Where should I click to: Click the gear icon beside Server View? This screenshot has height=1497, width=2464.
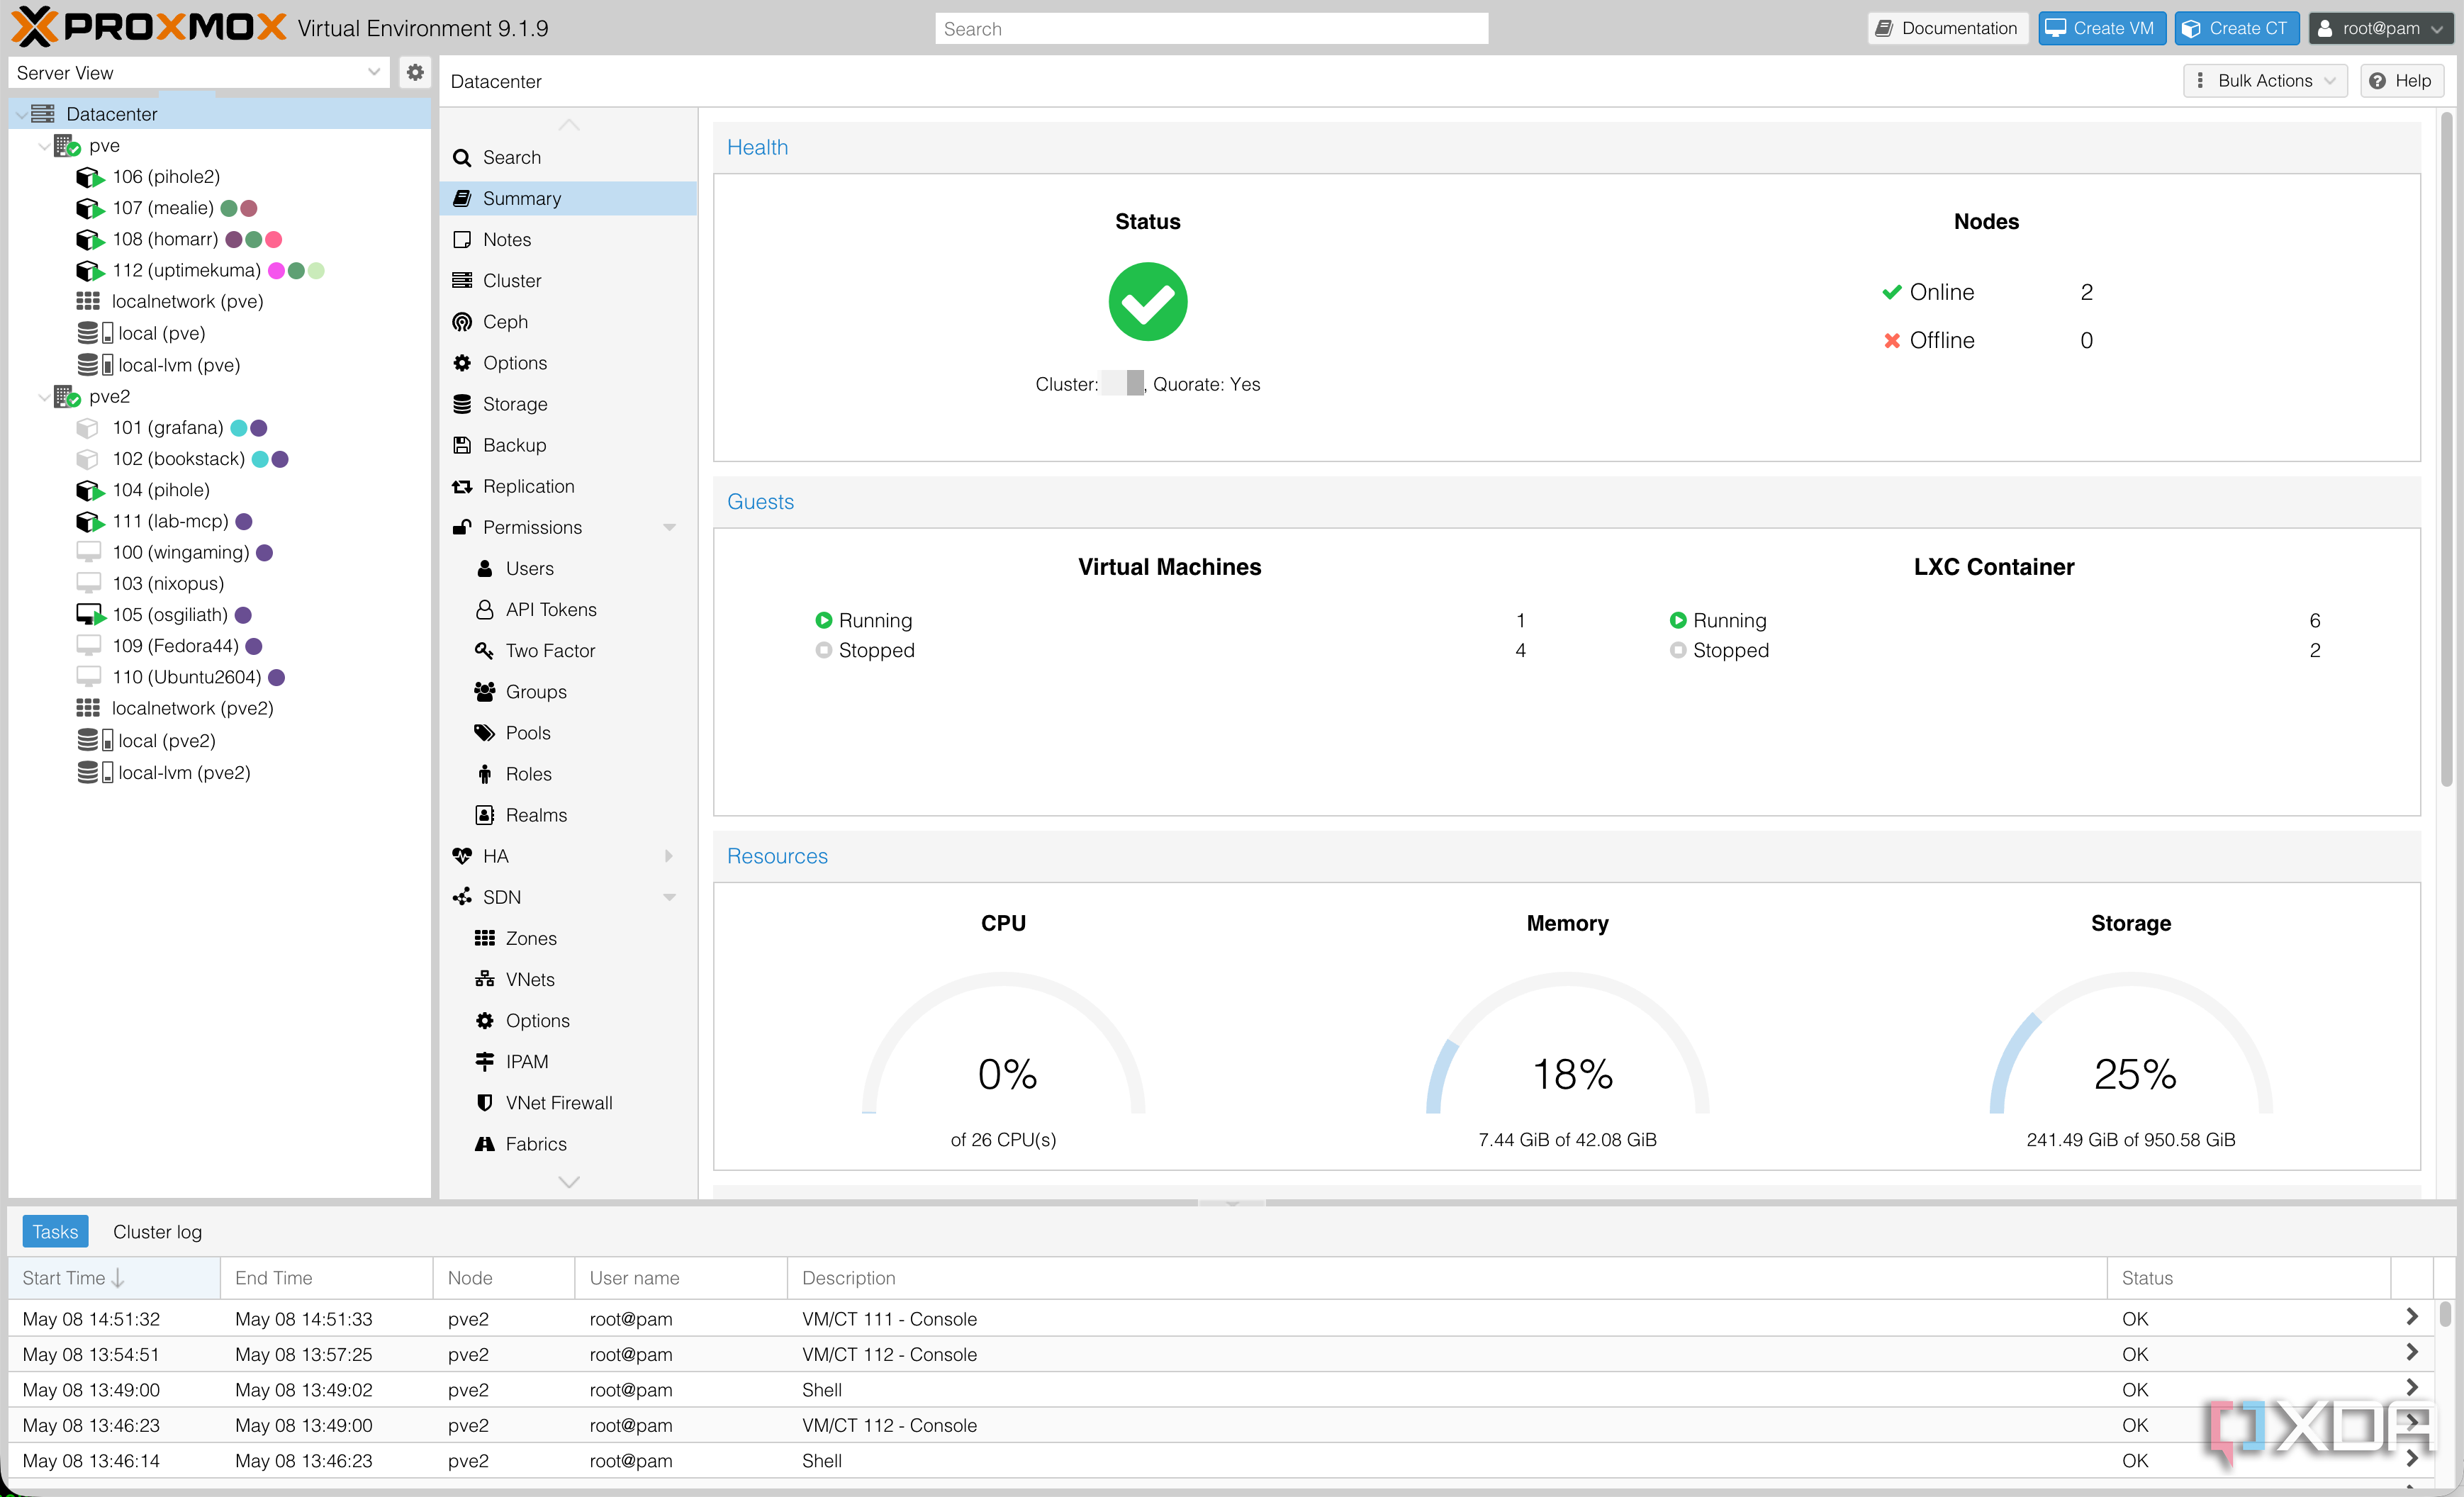point(415,72)
